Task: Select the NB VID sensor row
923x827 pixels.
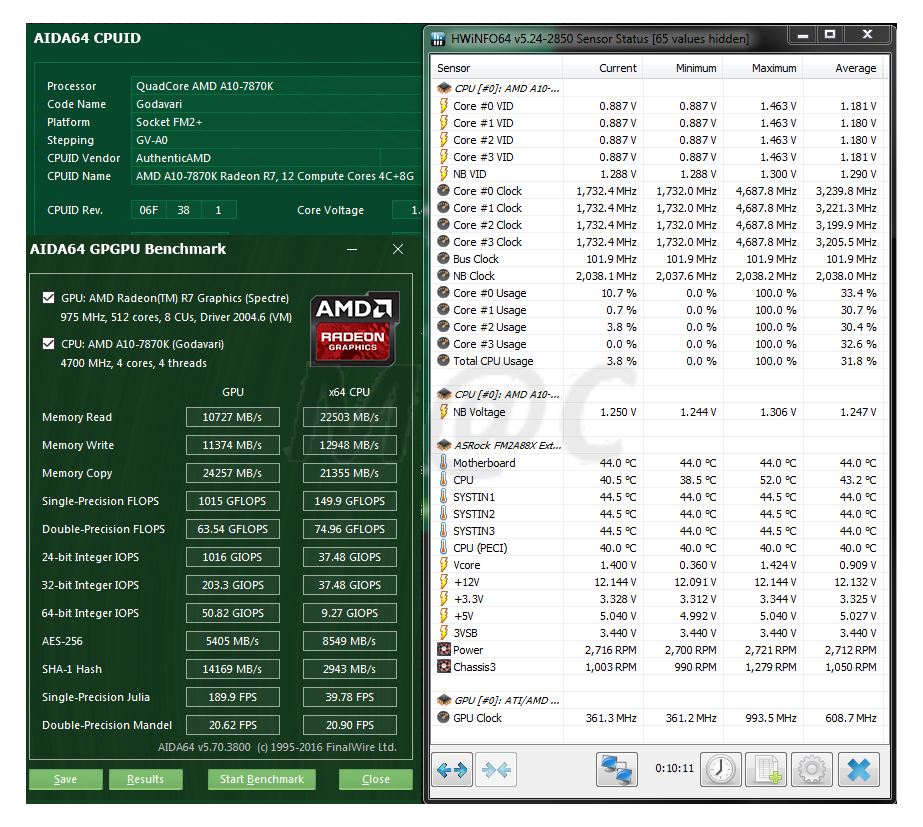Action: click(659, 174)
